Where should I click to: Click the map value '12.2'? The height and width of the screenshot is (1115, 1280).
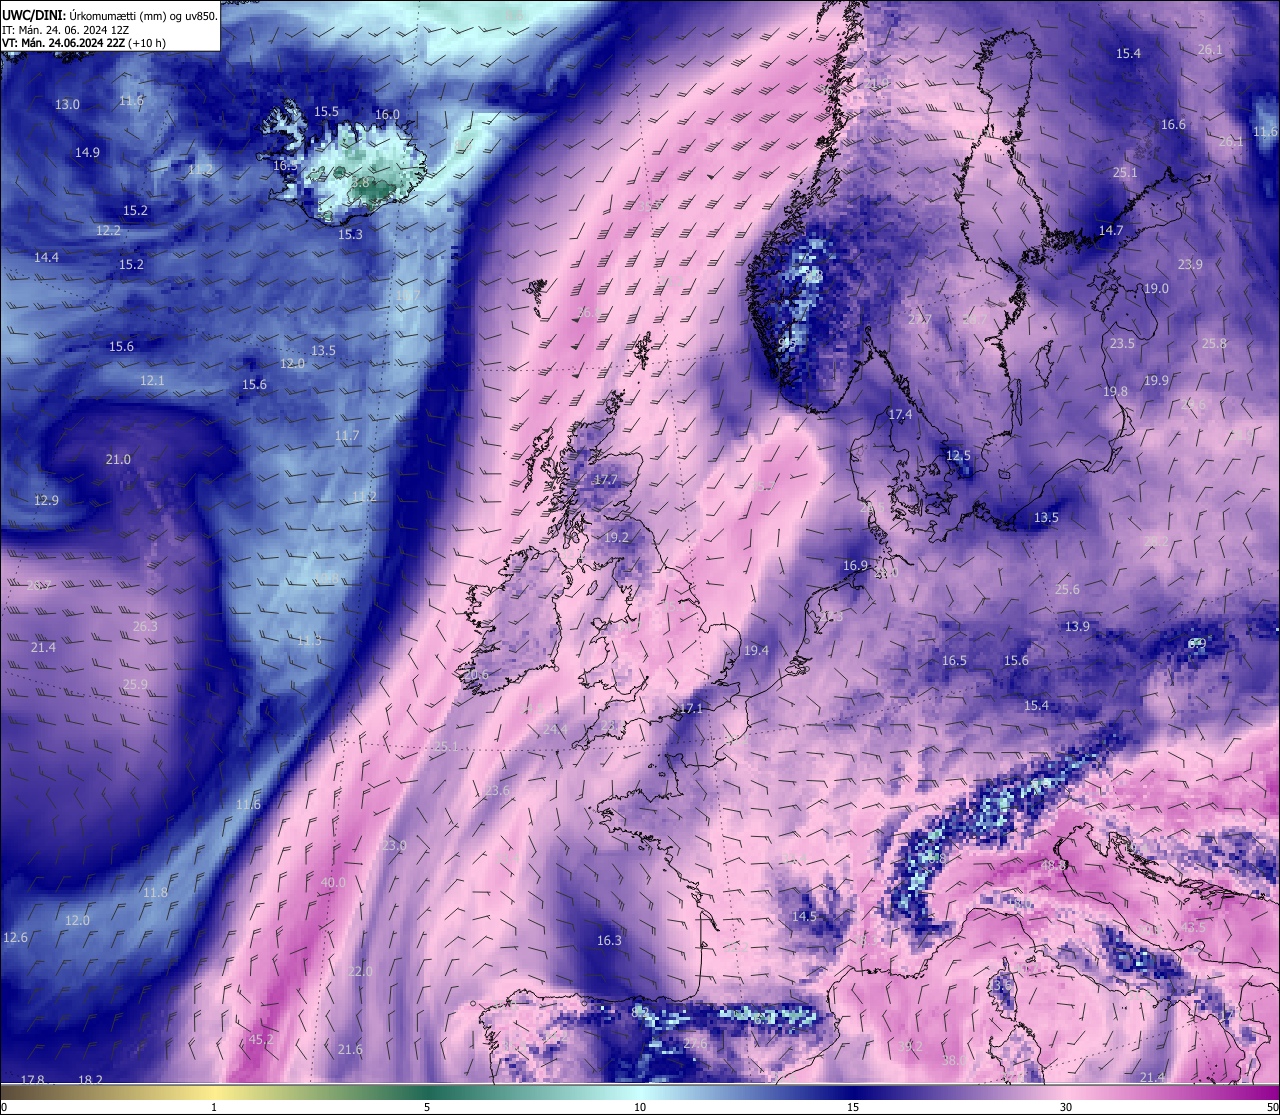pyautogui.click(x=108, y=230)
